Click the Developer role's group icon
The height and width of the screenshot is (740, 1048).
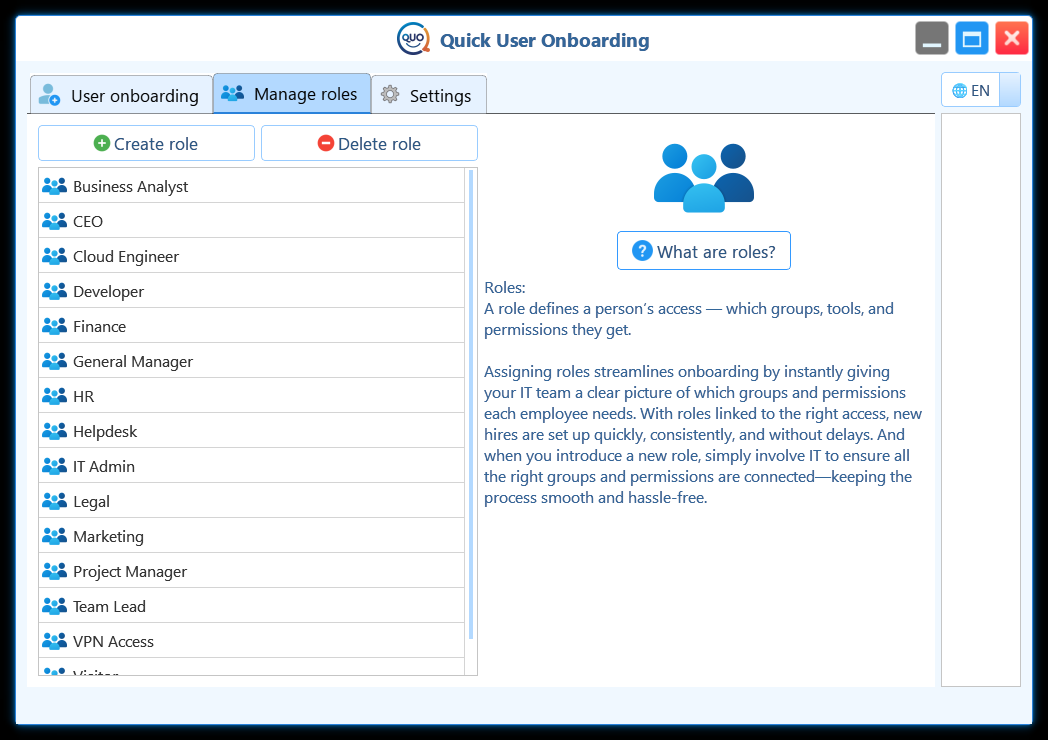54,291
